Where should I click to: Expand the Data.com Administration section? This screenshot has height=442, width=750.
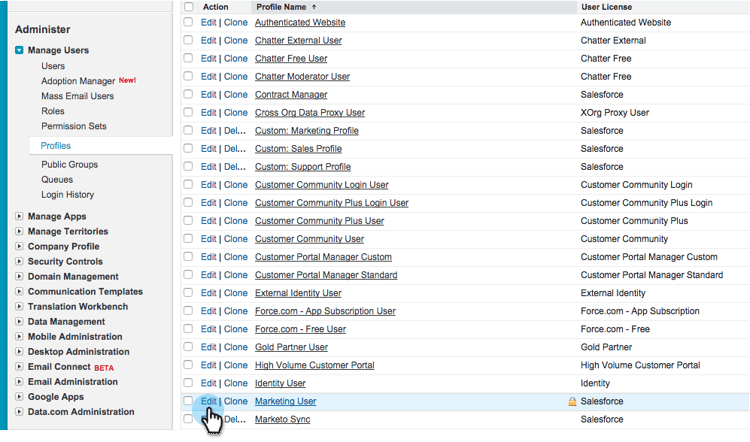pyautogui.click(x=19, y=411)
